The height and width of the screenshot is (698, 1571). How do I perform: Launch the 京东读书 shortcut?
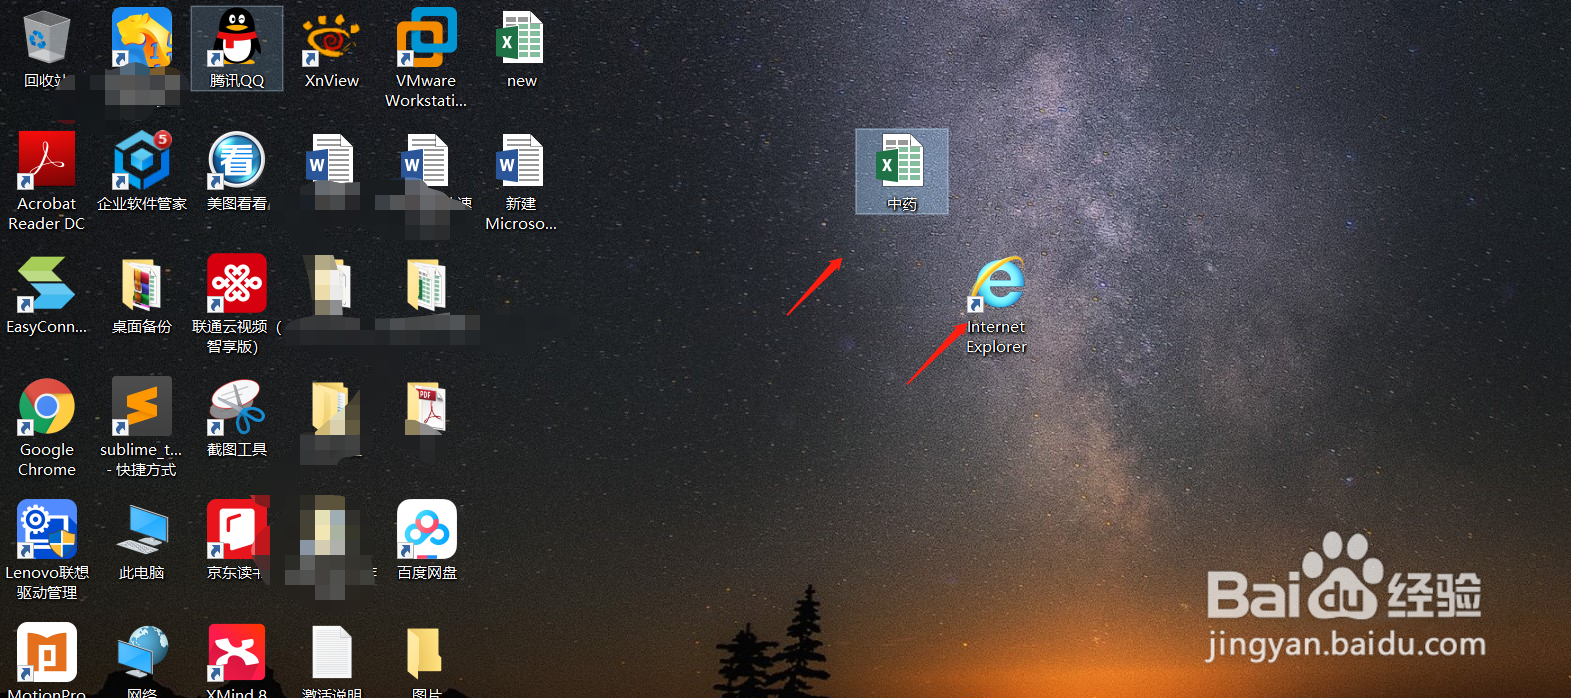(237, 540)
